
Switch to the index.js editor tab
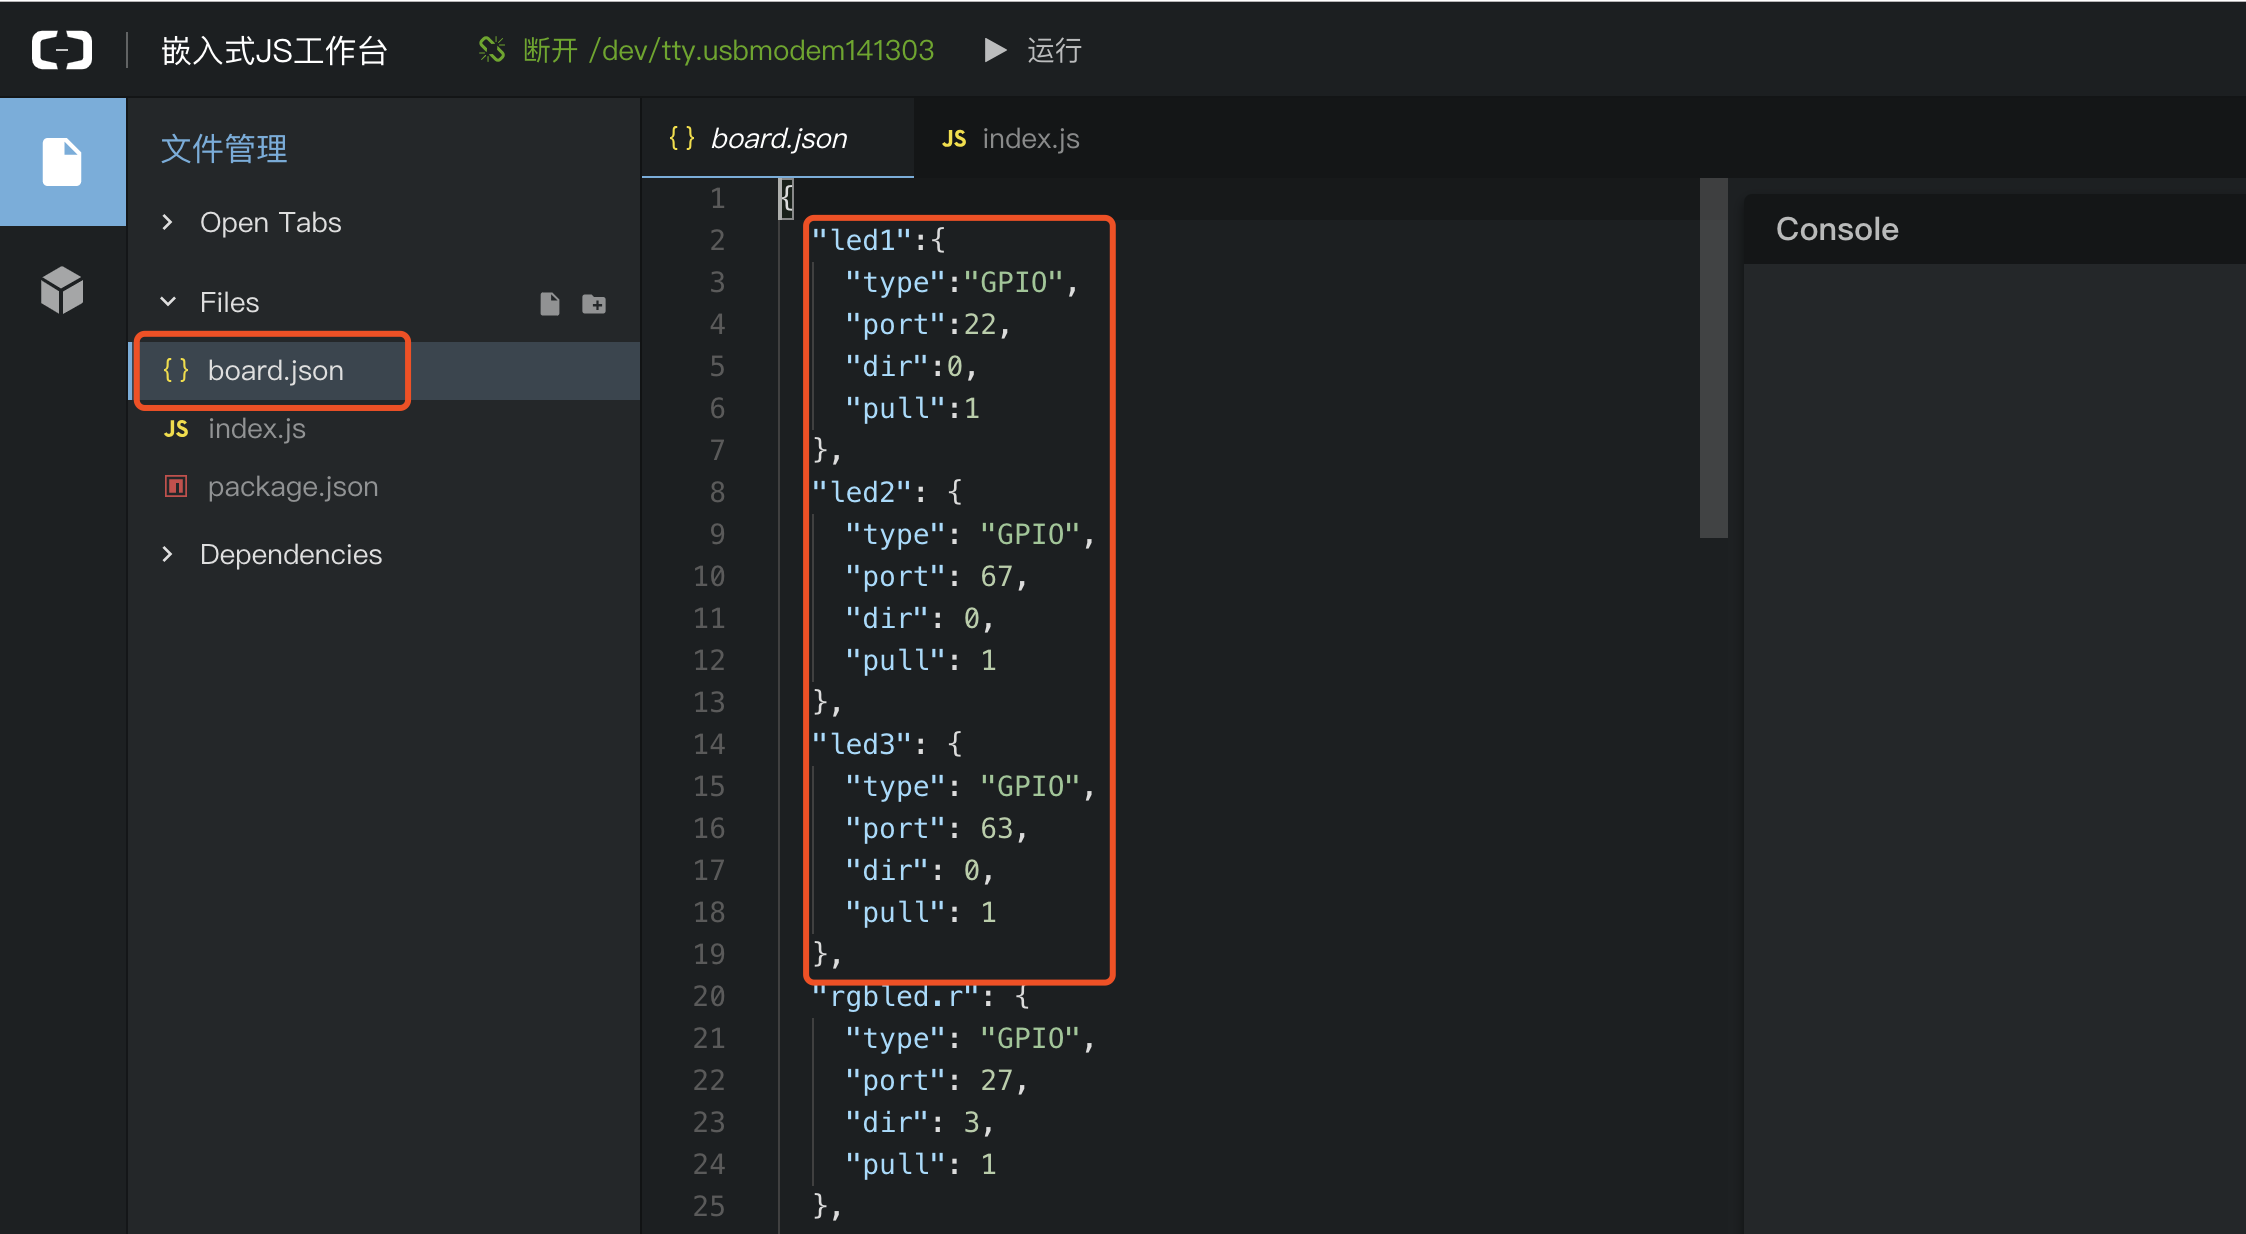[x=1011, y=138]
